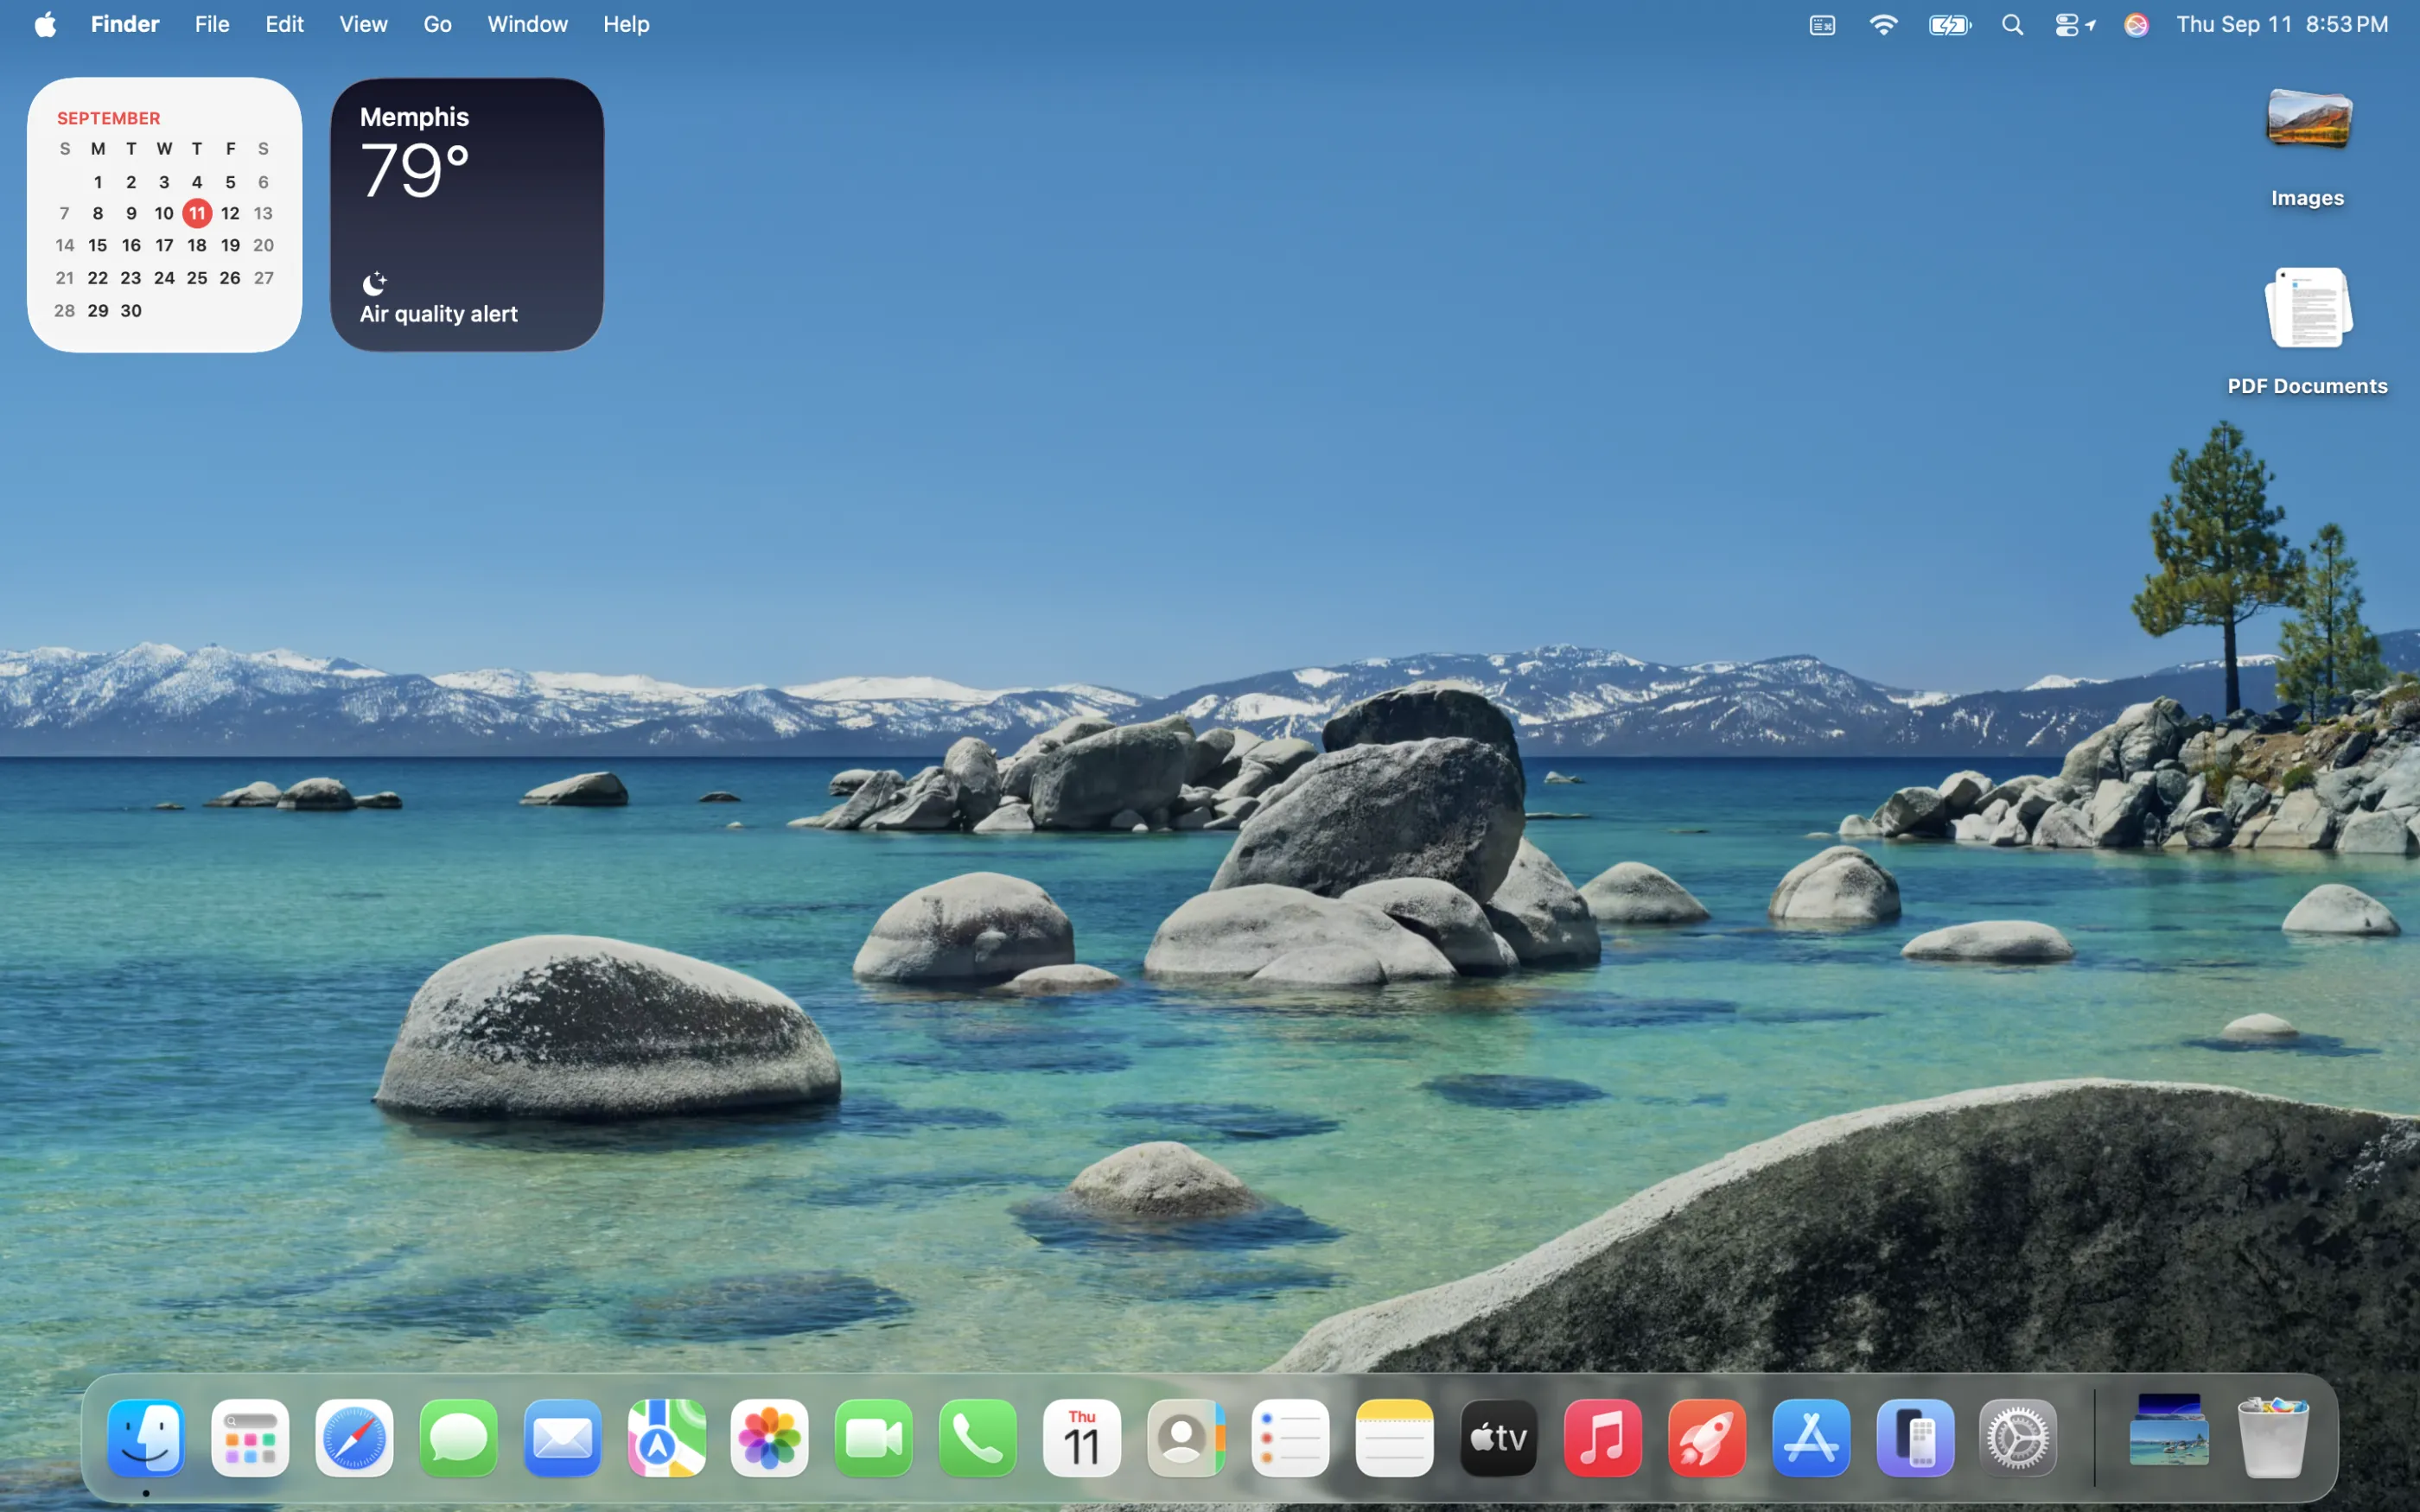Open the Photos app

coord(769,1437)
